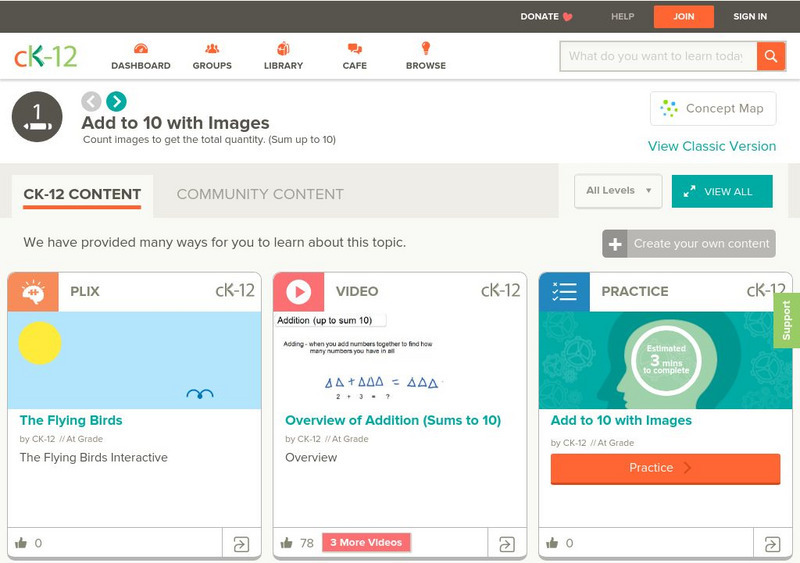800x563 pixels.
Task: Click the Dashboard menu label
Action: [141, 66]
